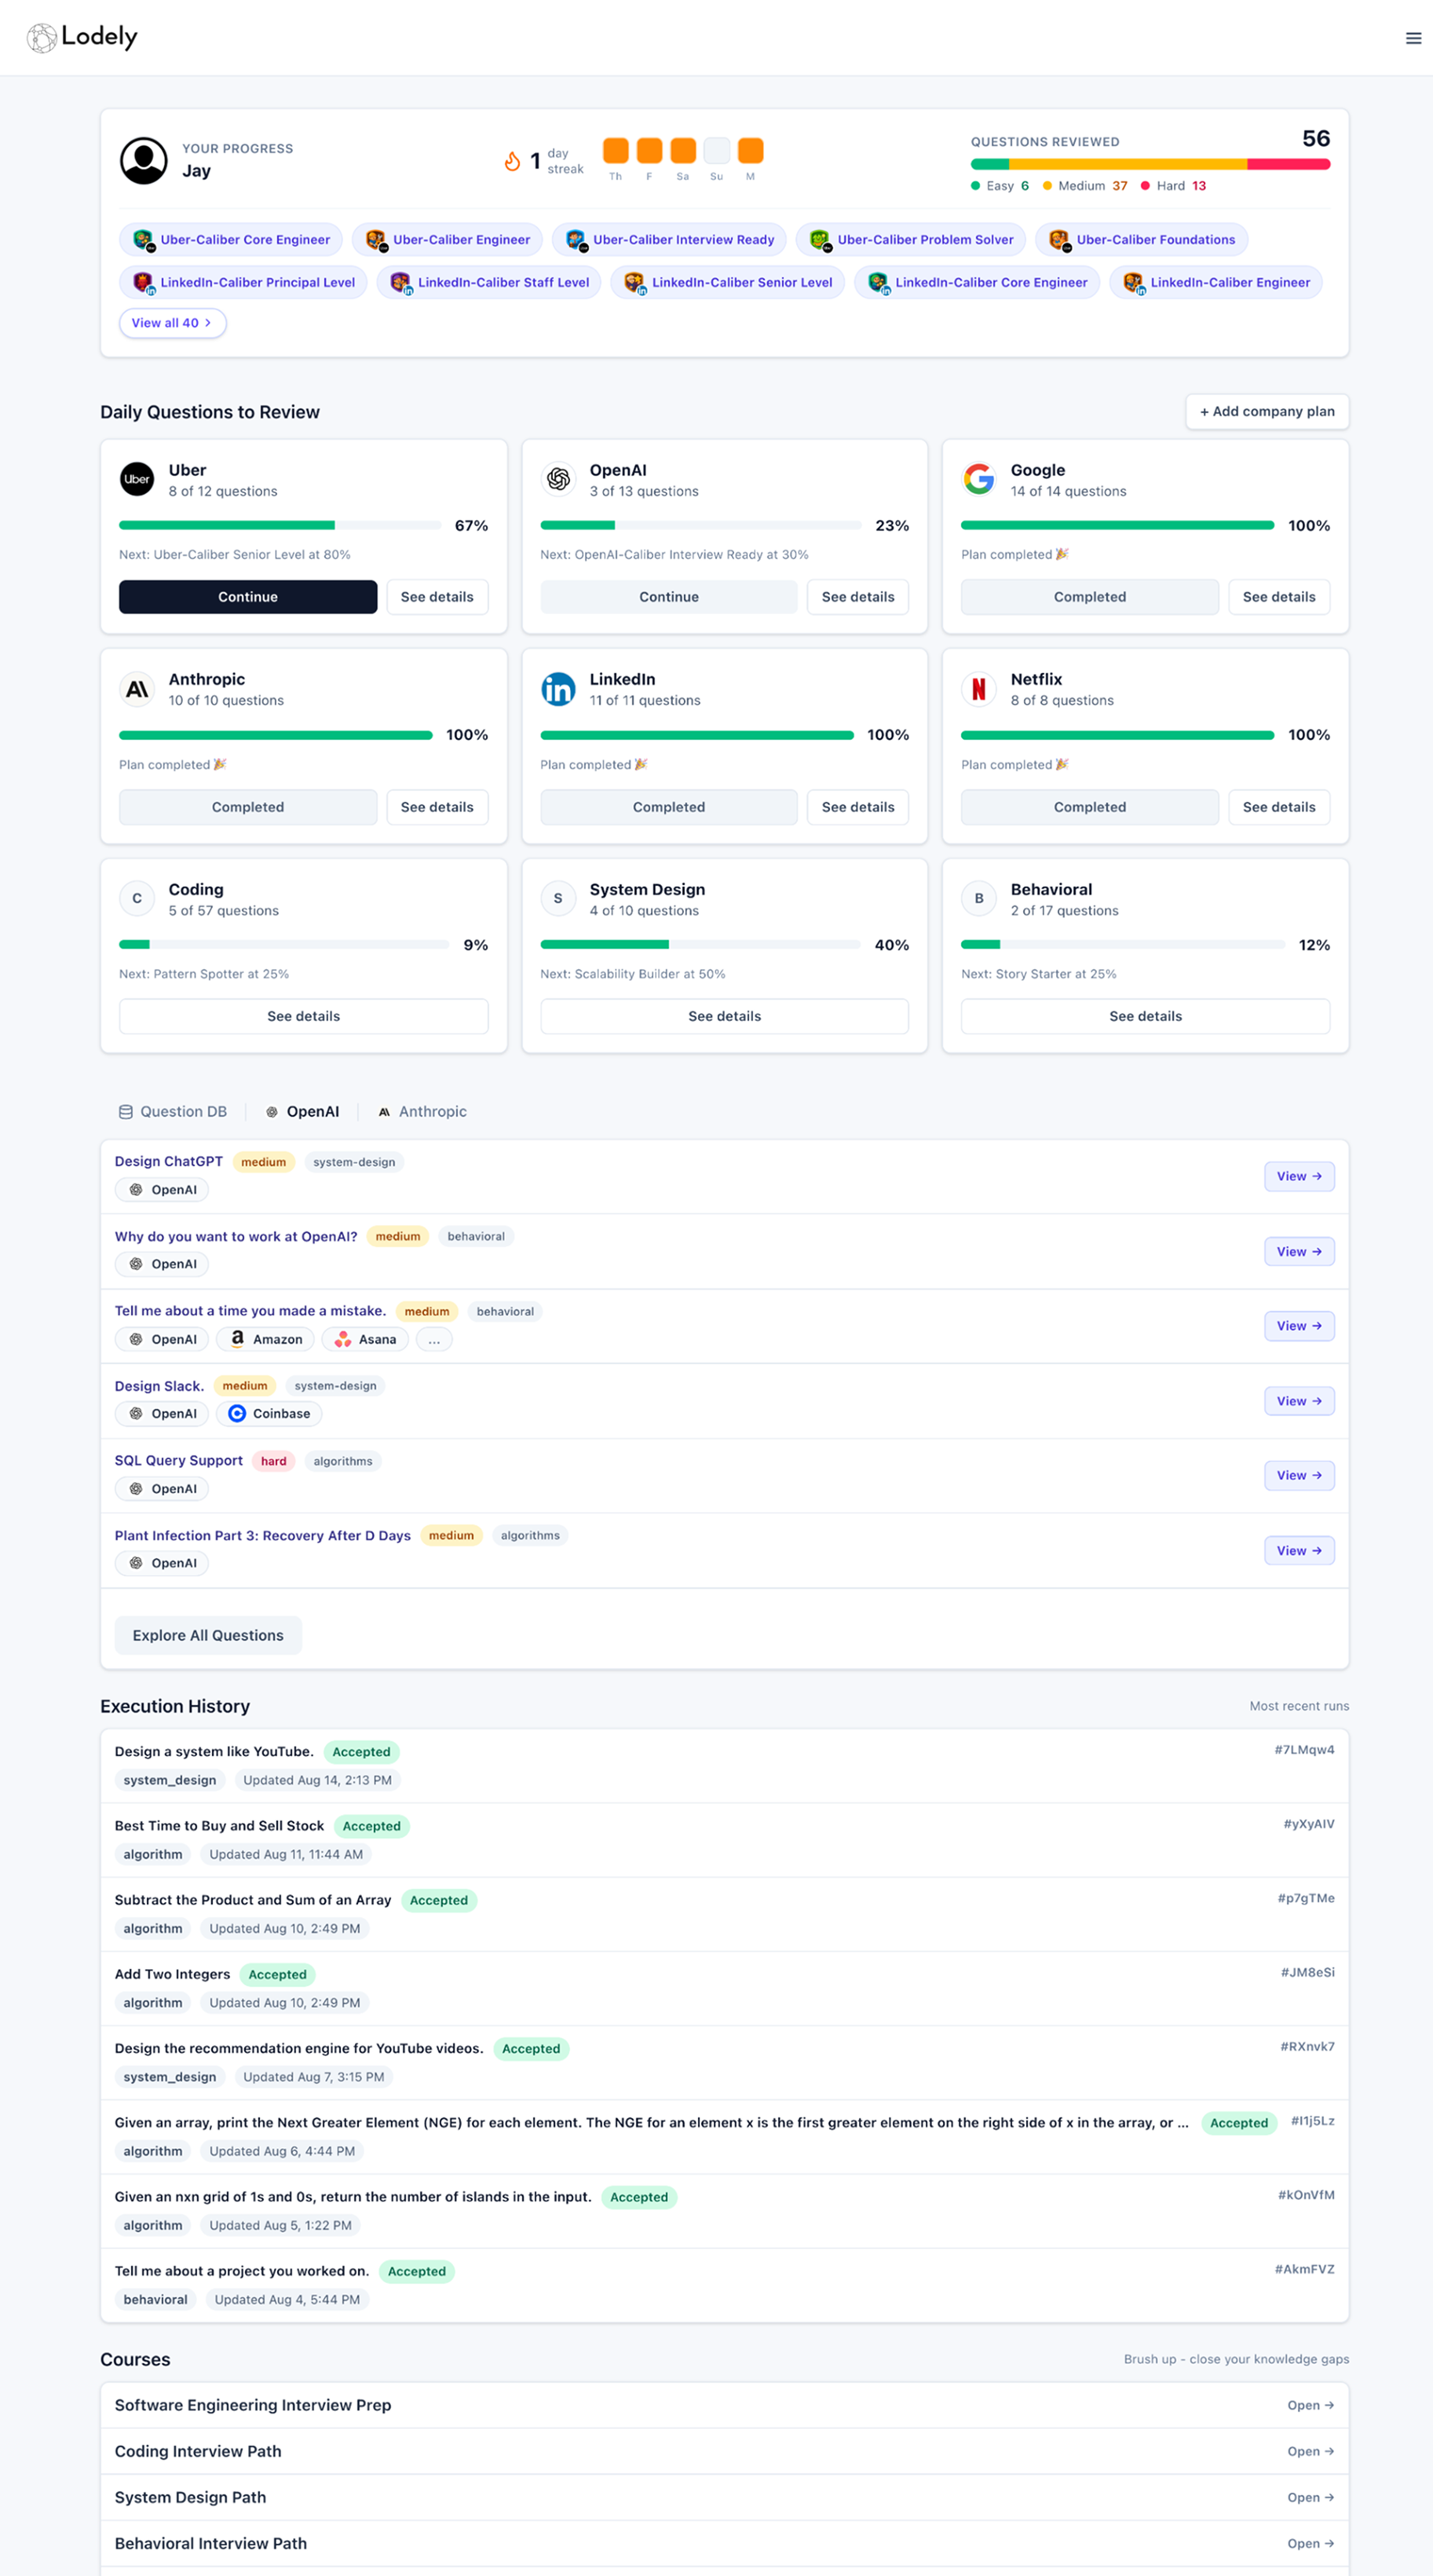Click the Behavioral plan letter icon
Image resolution: width=1433 pixels, height=2576 pixels.
[x=979, y=898]
